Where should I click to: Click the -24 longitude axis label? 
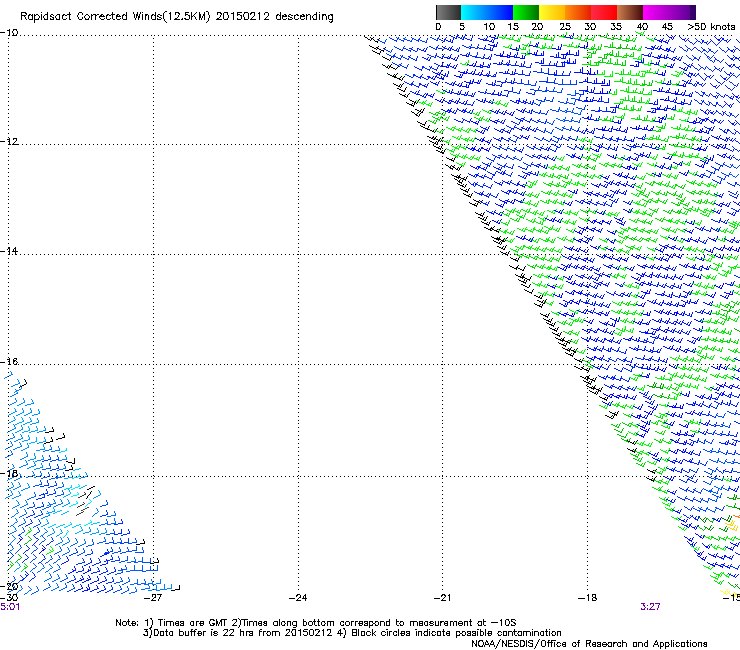pos(298,598)
